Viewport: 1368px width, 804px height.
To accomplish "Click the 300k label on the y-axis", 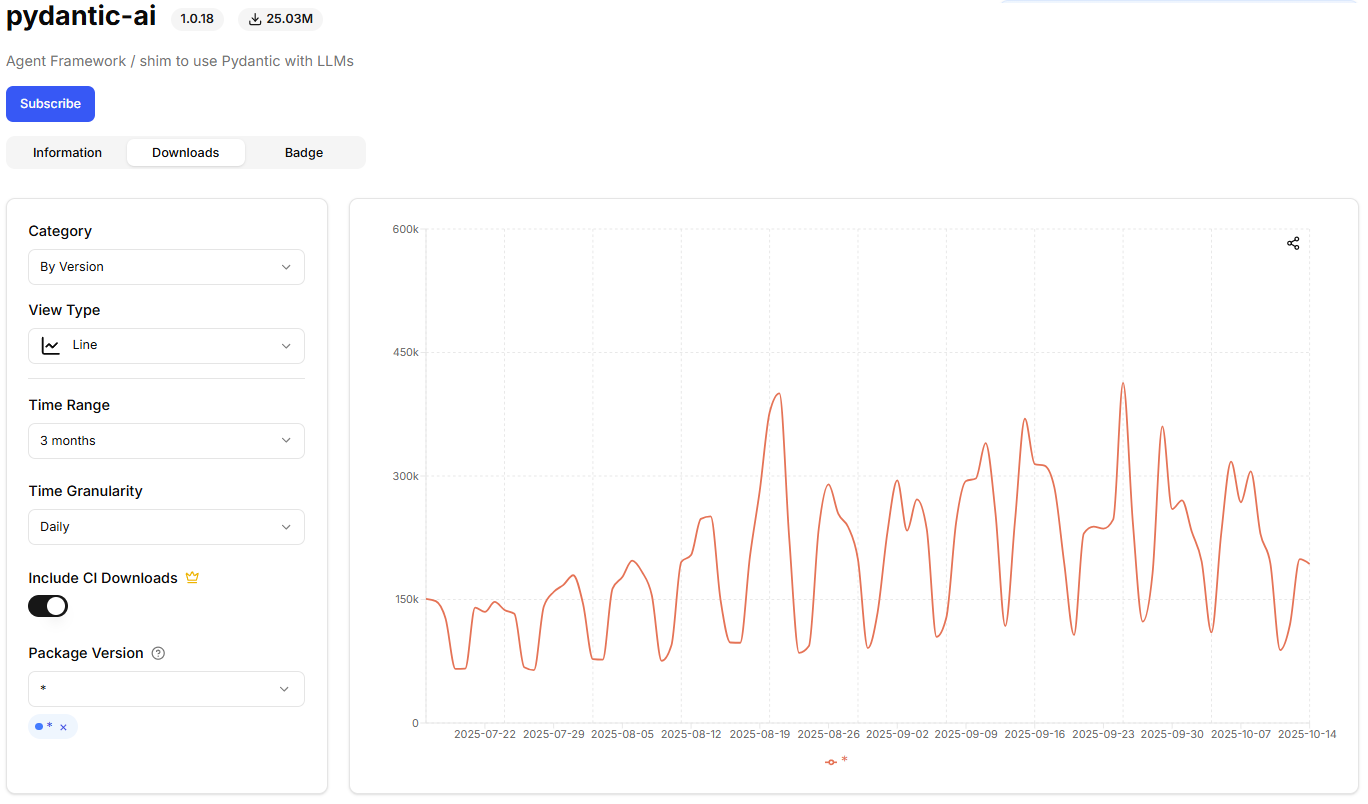I will [x=405, y=476].
